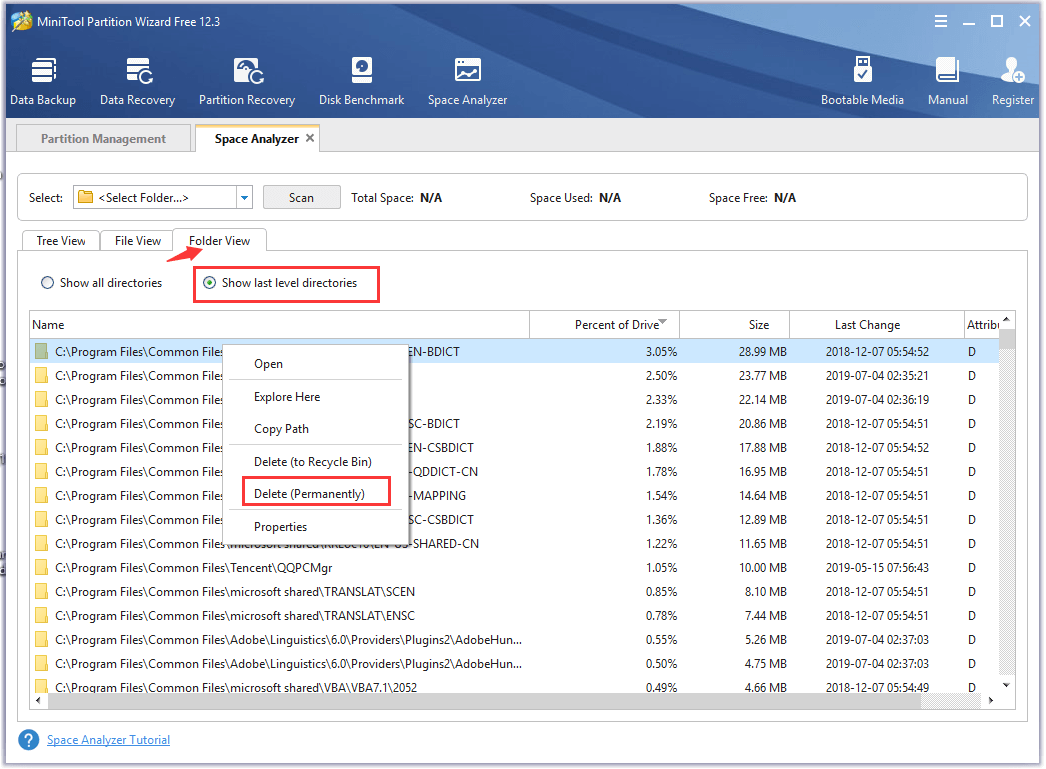Click the 4.75 MB size cell
Viewport: 1046px width, 769px height.
tap(766, 664)
